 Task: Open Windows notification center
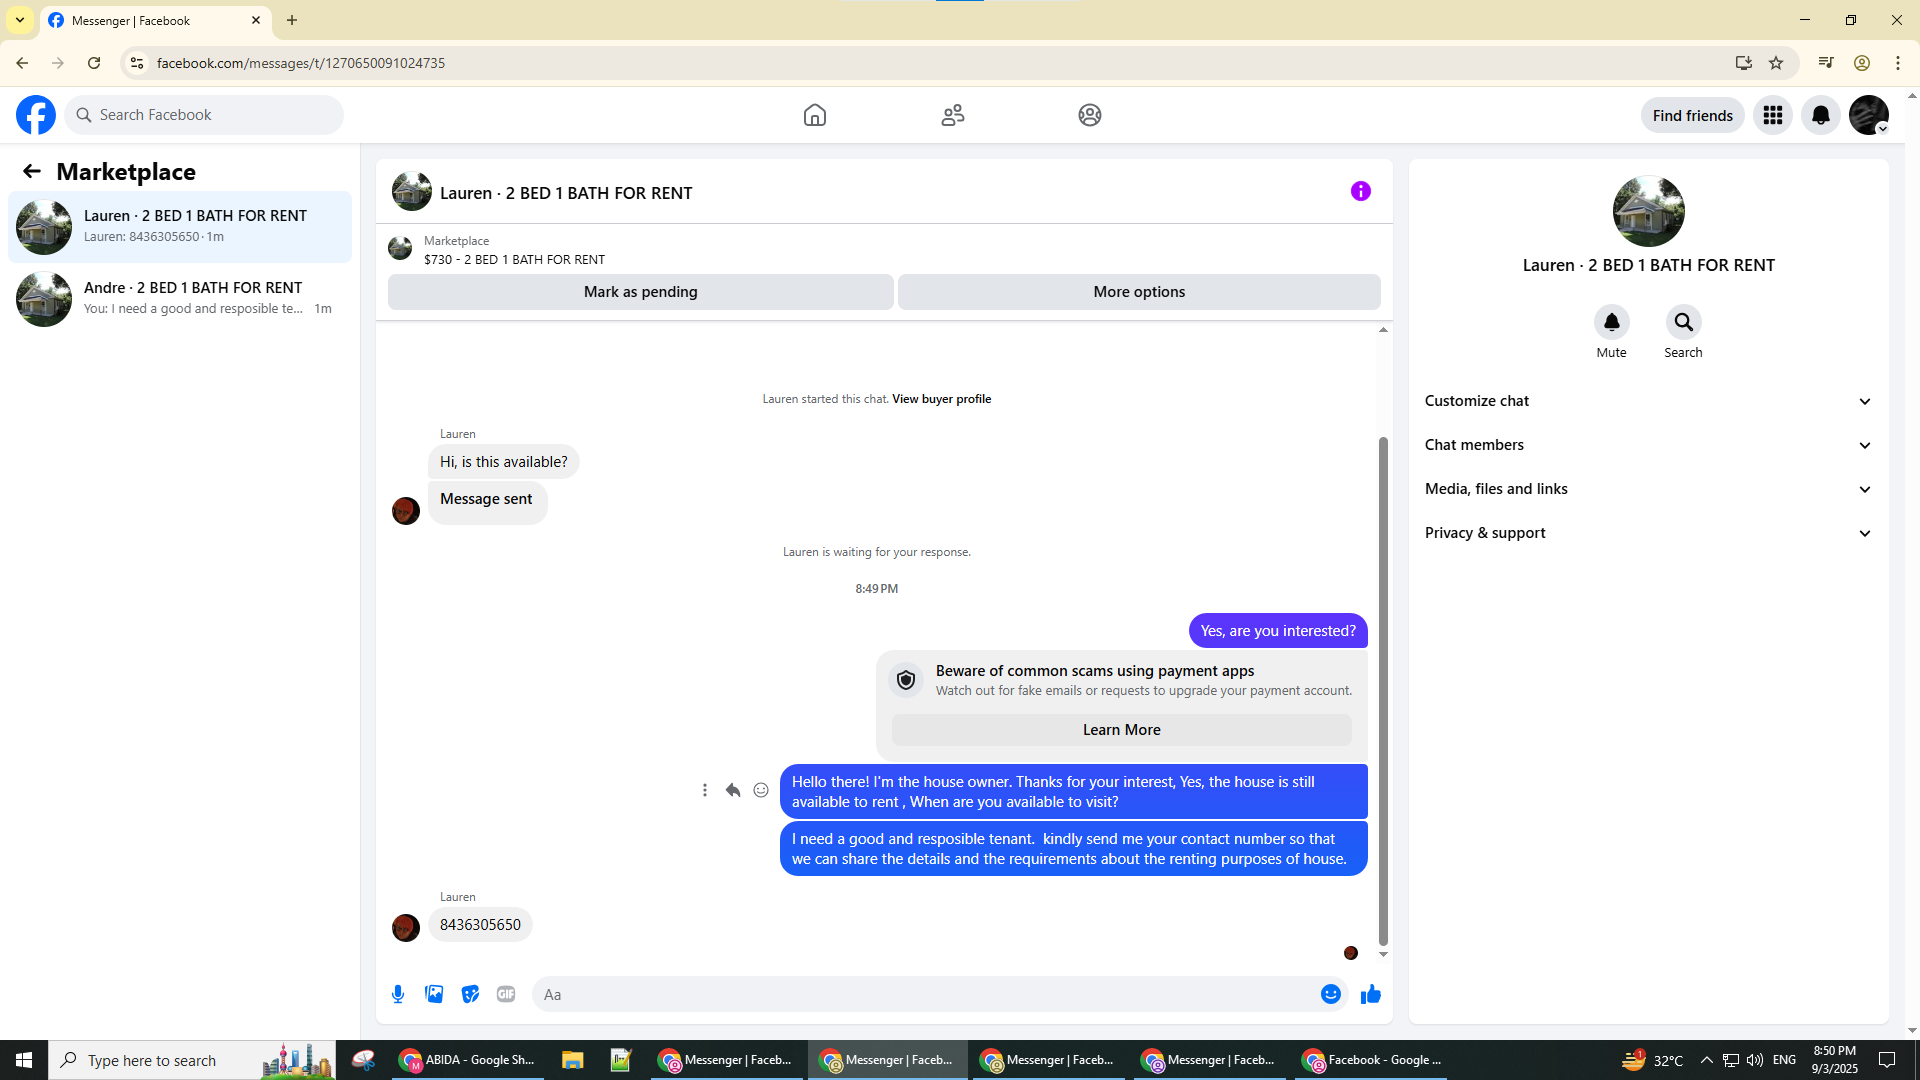[x=1888, y=1060]
